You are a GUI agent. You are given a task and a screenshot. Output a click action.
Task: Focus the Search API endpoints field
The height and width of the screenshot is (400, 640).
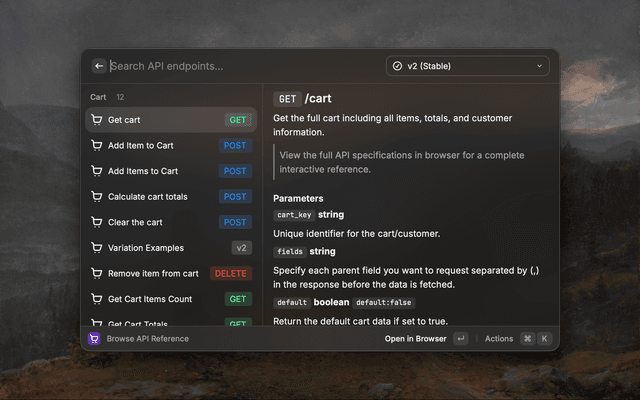(245, 66)
